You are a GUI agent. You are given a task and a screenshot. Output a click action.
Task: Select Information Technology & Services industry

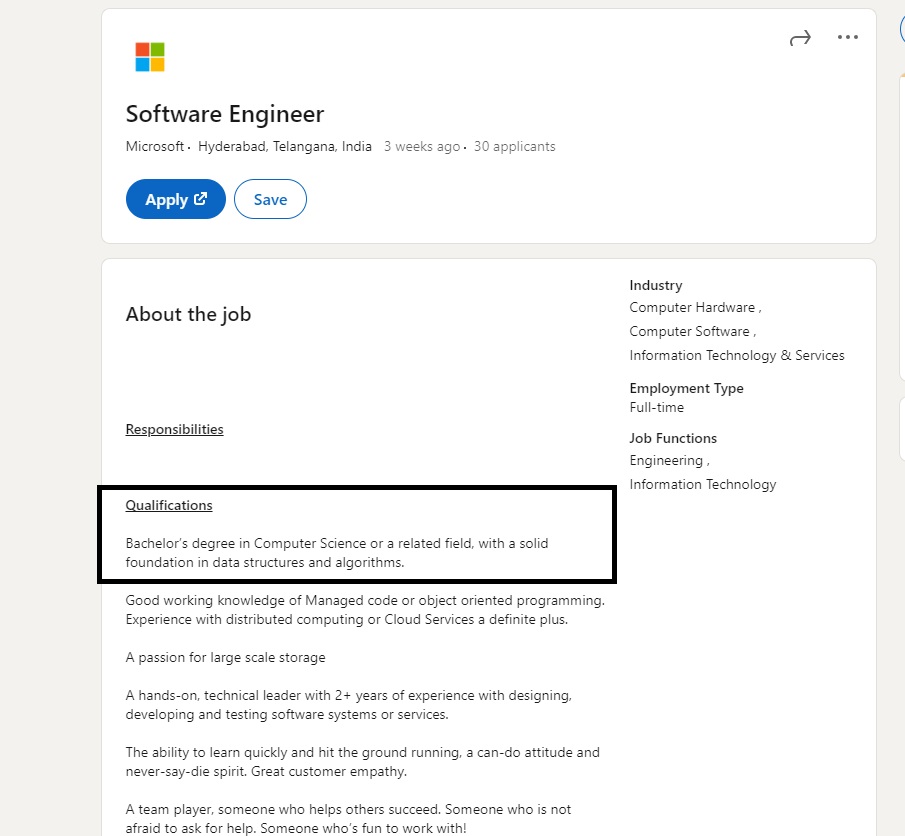[x=736, y=355]
